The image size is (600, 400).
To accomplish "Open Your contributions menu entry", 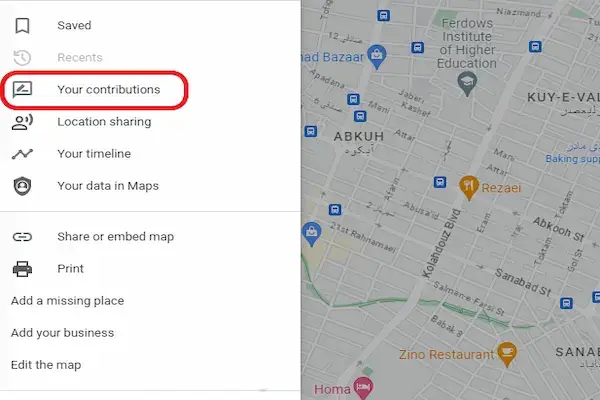I will [108, 90].
